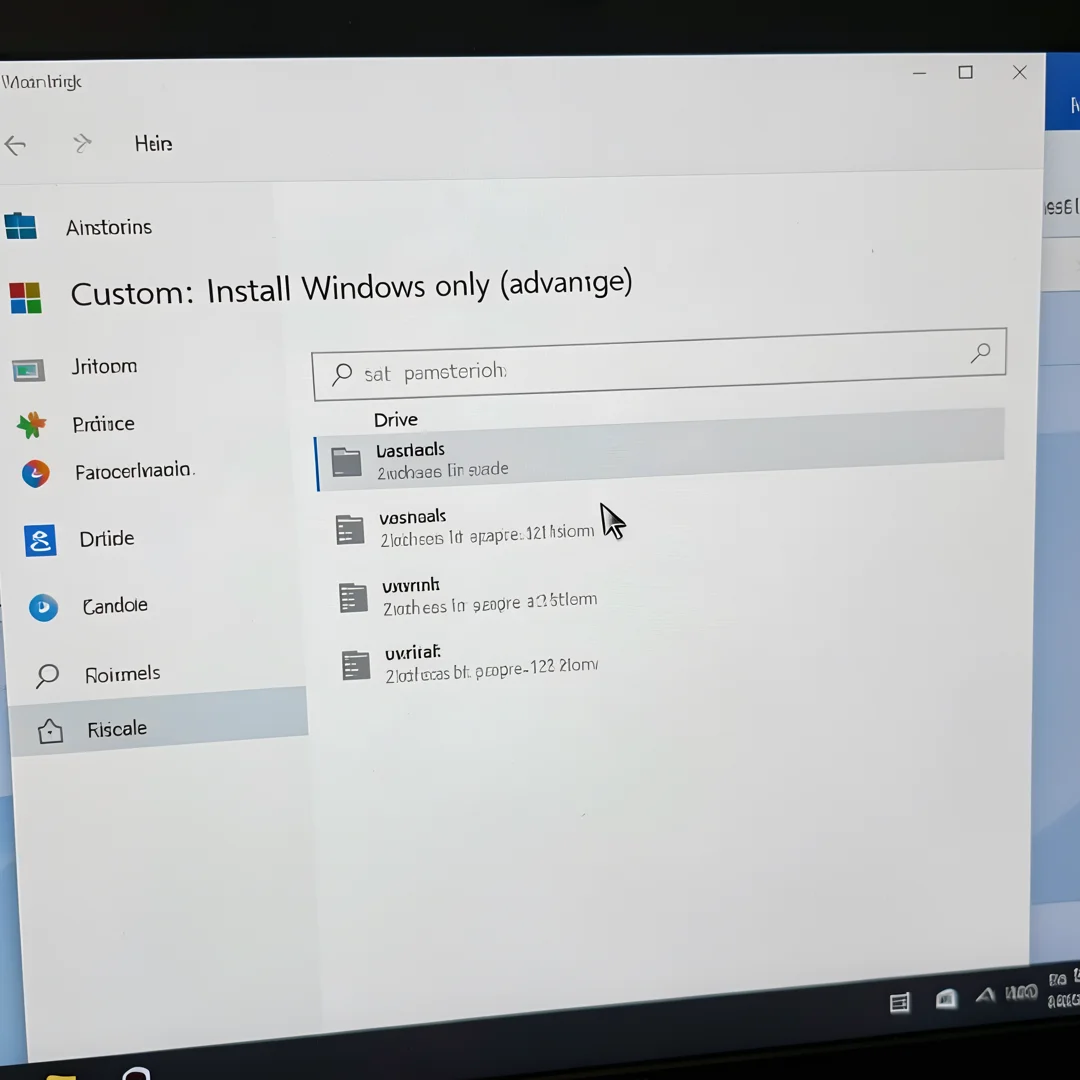Screen dimensions: 1080x1080
Task: Go back with the left arrow
Action: tap(15, 145)
